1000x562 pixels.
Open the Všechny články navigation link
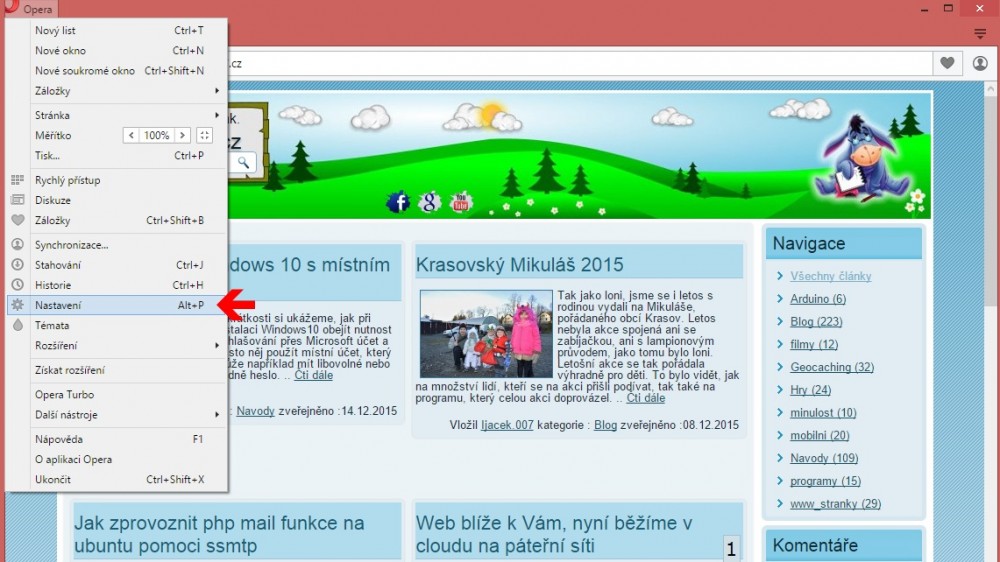830,276
